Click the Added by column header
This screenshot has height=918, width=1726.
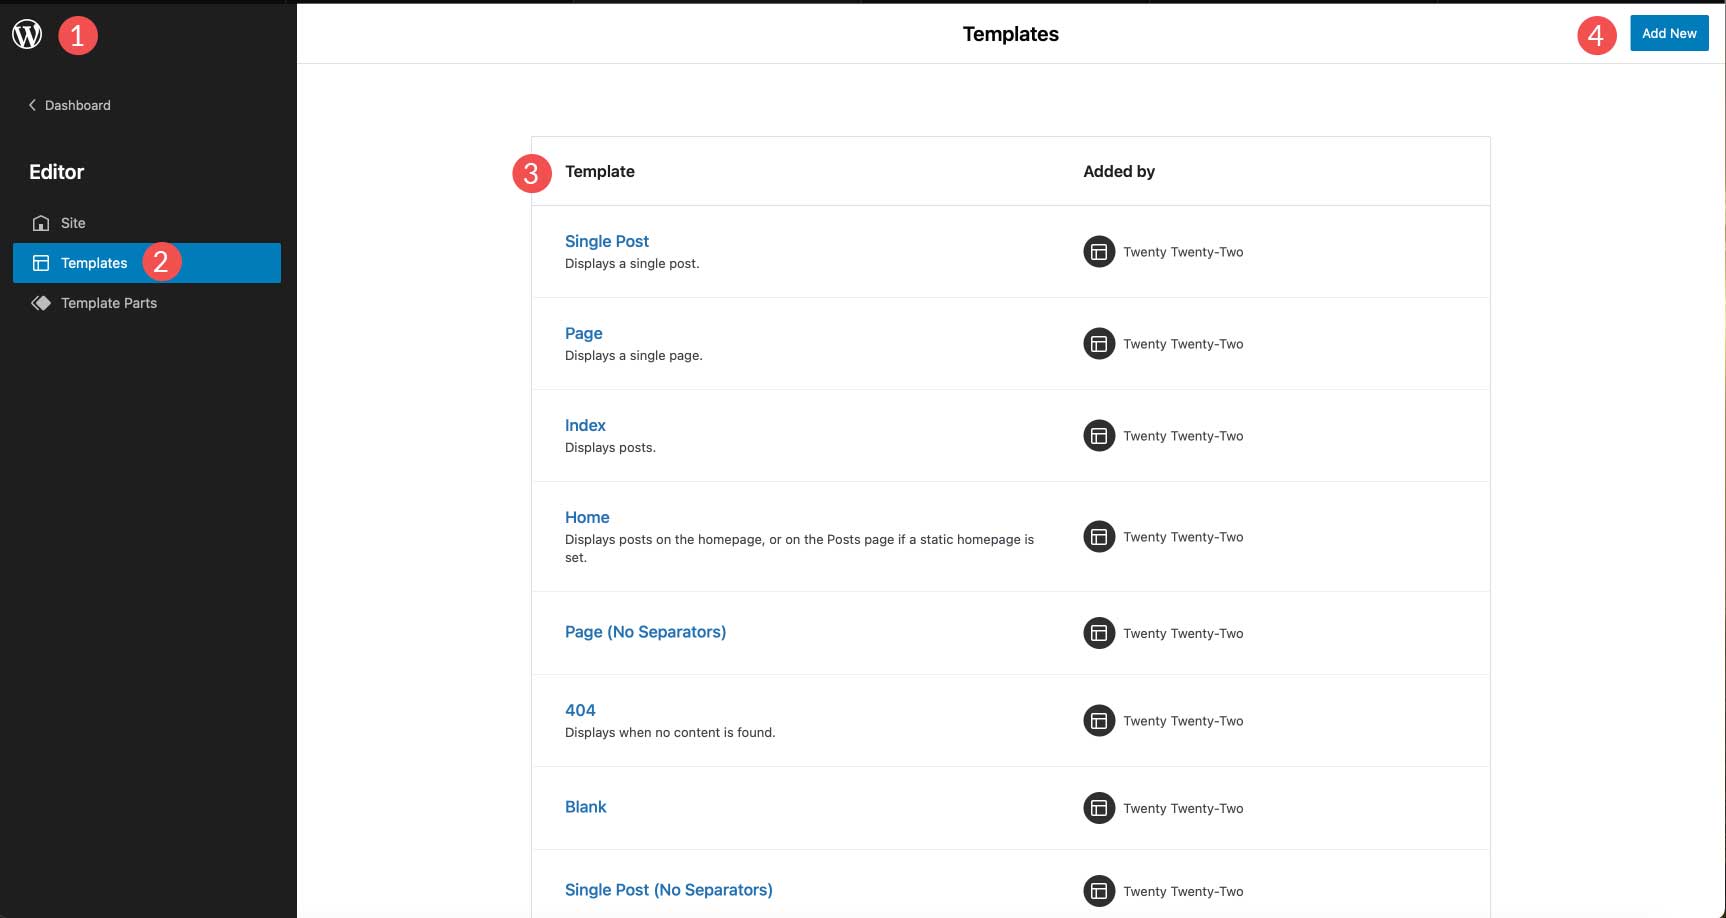click(x=1118, y=171)
